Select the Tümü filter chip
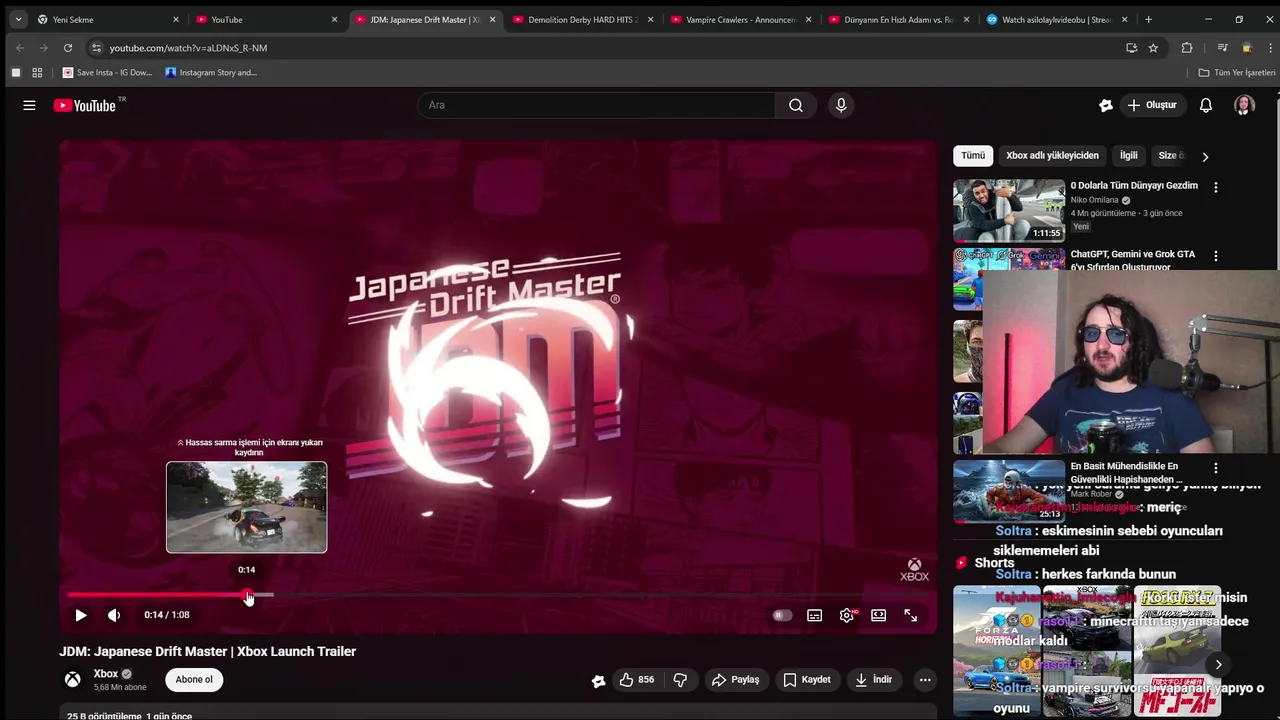This screenshot has height=720, width=1280. (x=973, y=156)
